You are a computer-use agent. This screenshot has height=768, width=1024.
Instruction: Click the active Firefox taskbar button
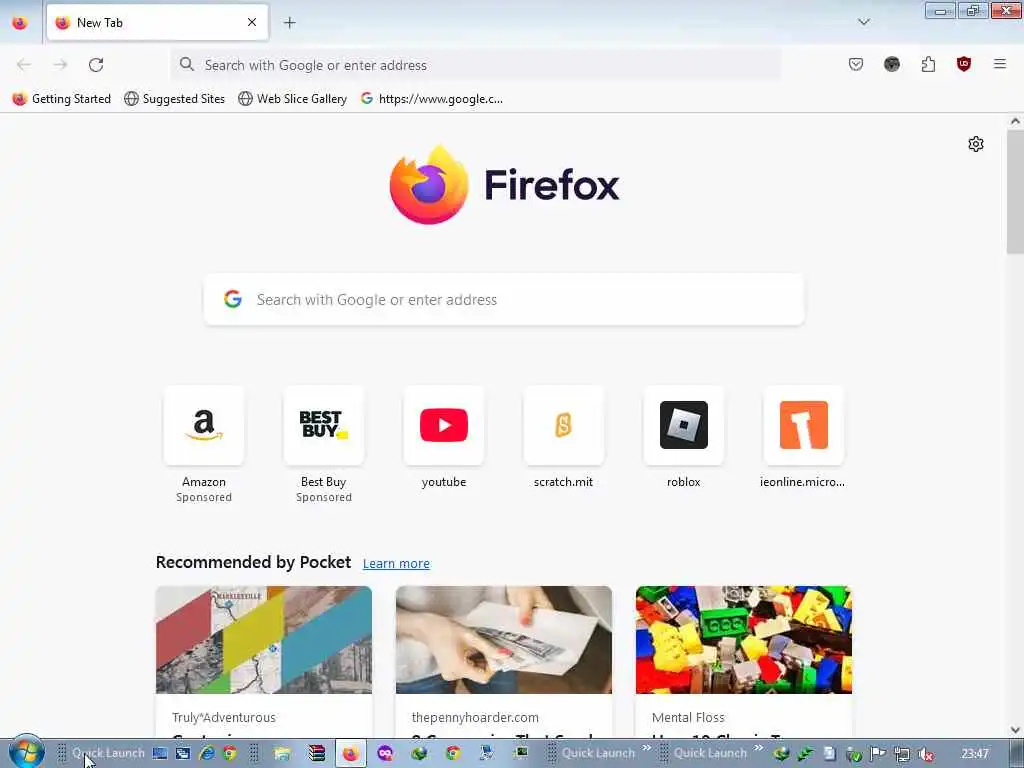click(351, 754)
